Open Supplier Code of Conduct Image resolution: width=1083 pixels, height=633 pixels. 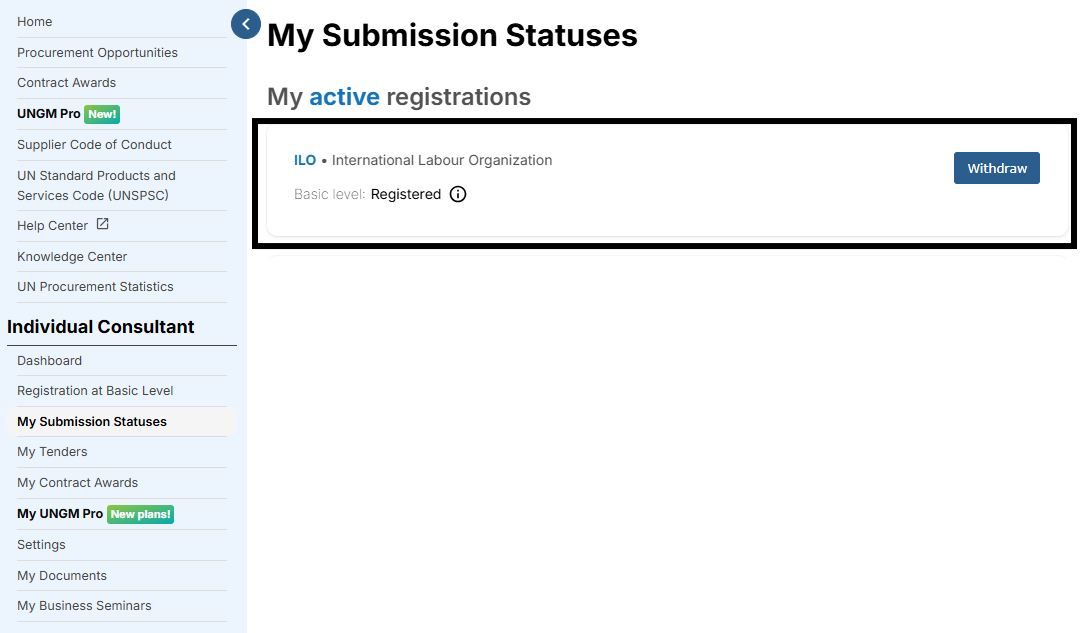(94, 145)
